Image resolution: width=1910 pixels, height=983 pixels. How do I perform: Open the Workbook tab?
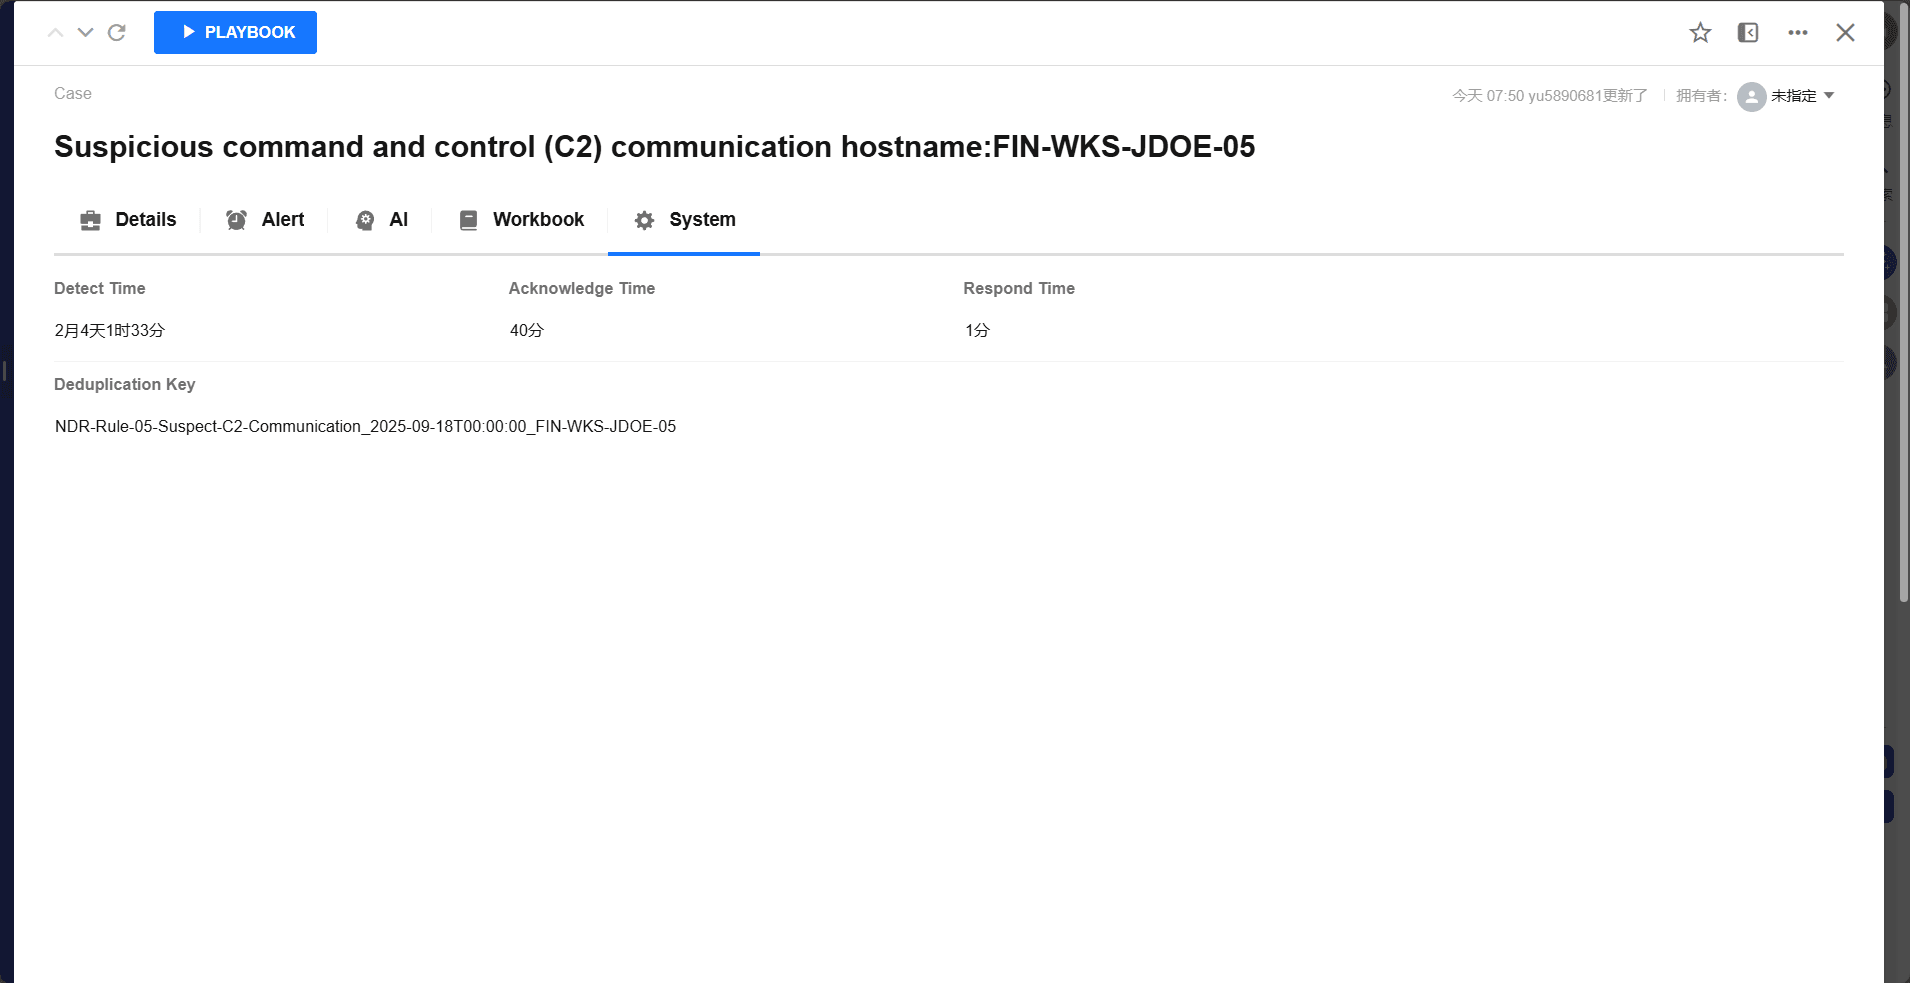[x=521, y=220]
